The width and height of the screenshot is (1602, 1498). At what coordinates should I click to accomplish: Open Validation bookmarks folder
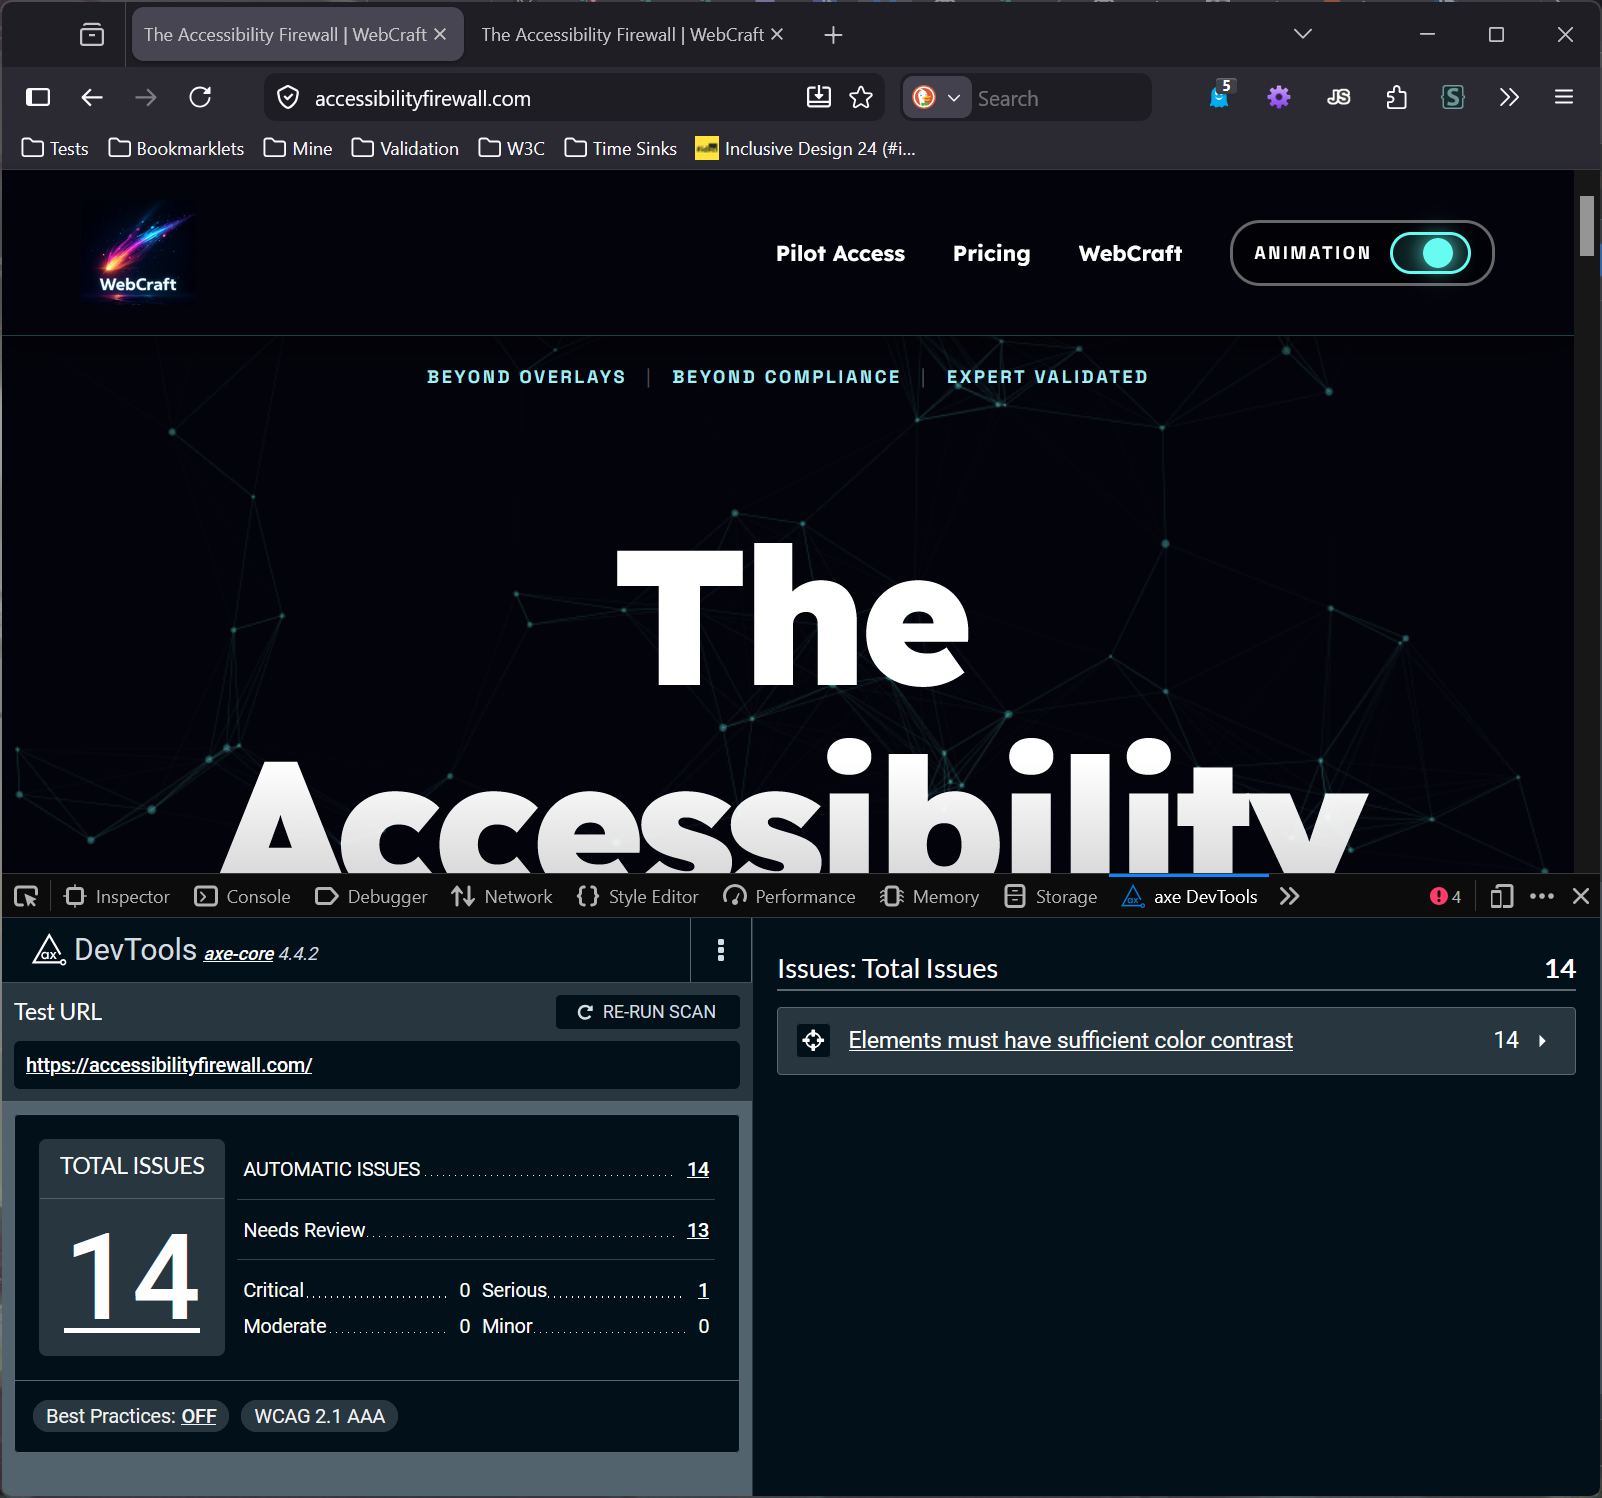405,149
